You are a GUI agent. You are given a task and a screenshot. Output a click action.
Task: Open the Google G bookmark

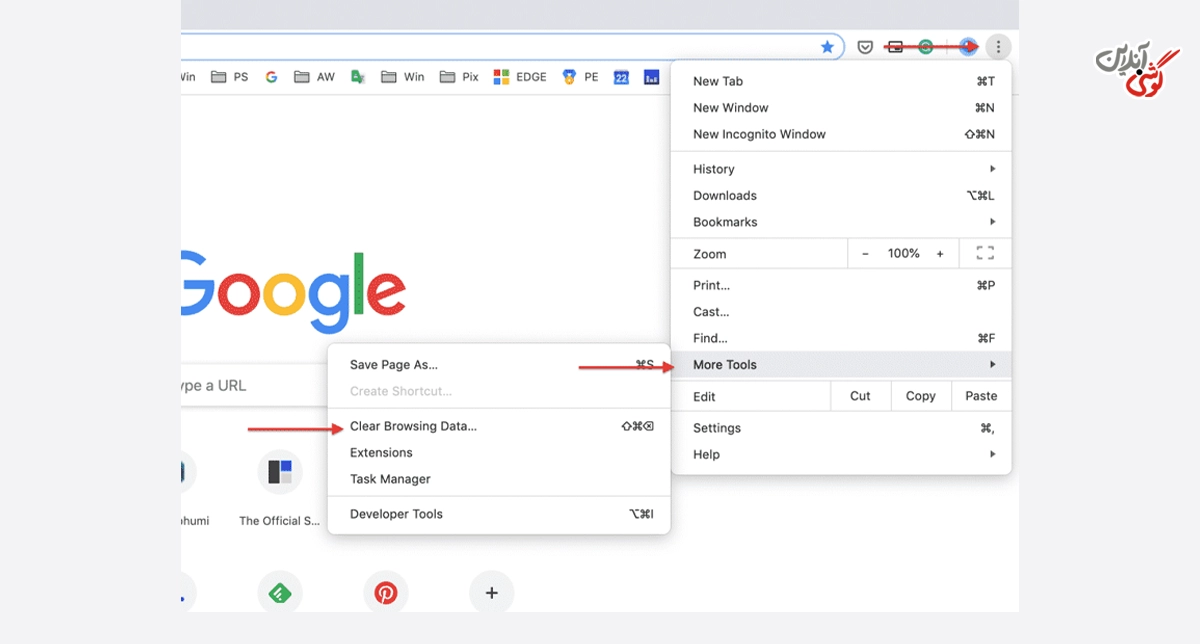pos(271,76)
